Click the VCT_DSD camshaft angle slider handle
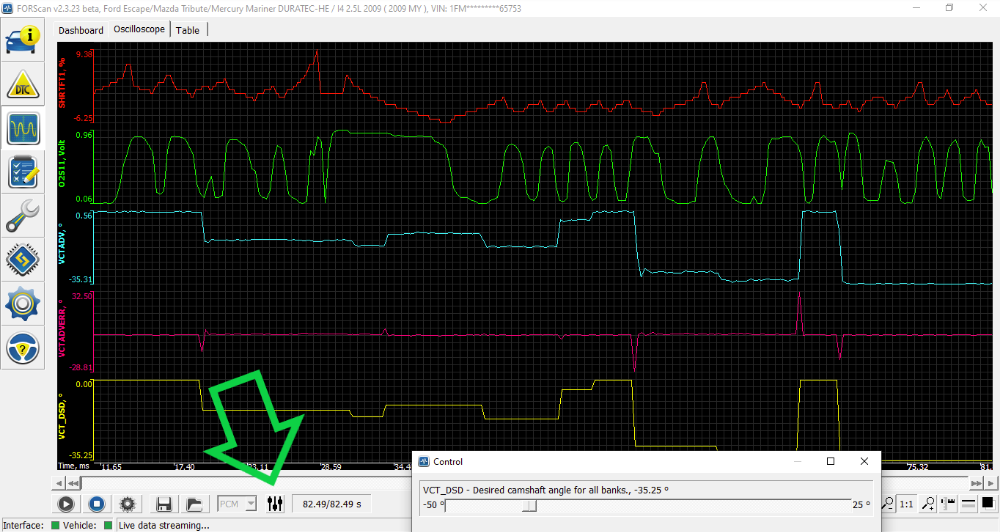The width and height of the screenshot is (1000, 532). [530, 505]
